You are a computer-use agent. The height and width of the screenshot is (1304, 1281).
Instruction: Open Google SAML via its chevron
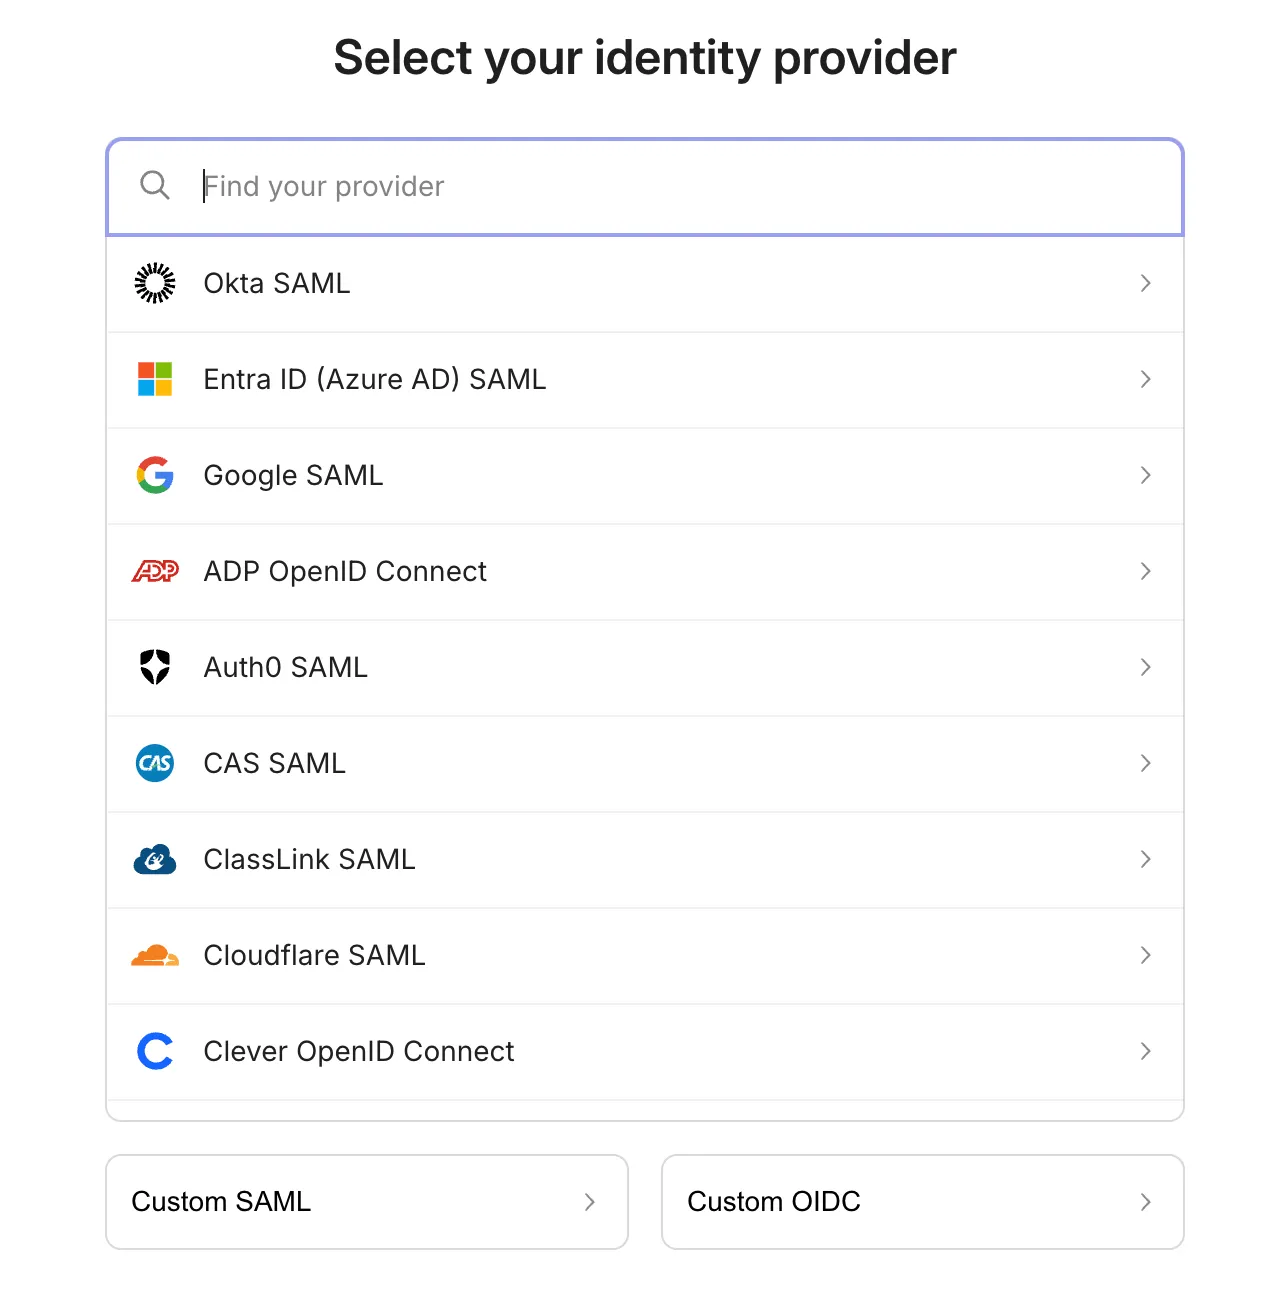pyautogui.click(x=1145, y=475)
